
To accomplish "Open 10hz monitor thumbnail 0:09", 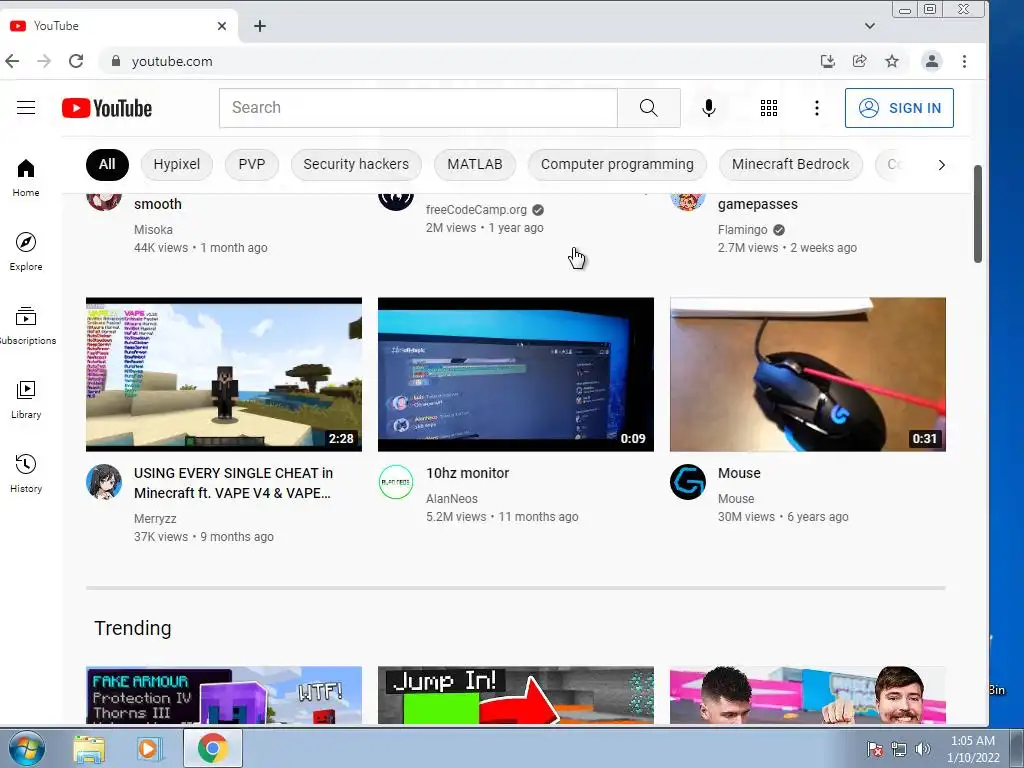I will (x=516, y=374).
